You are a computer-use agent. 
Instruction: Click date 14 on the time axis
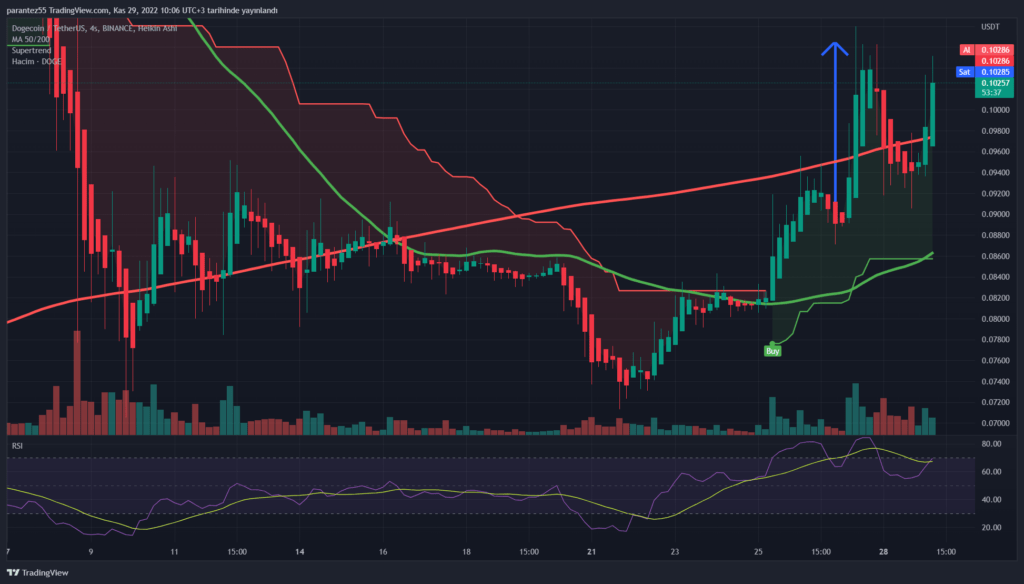[300, 551]
